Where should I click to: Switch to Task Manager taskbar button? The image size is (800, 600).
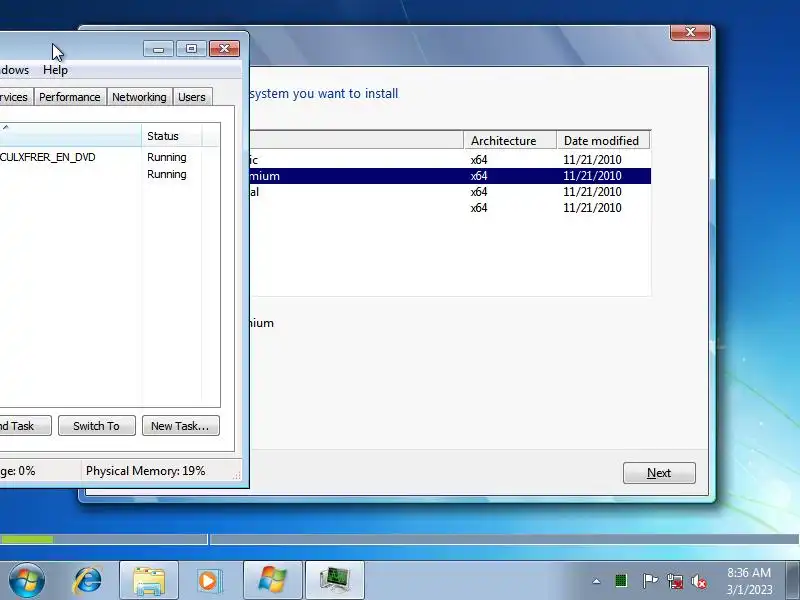tap(335, 581)
